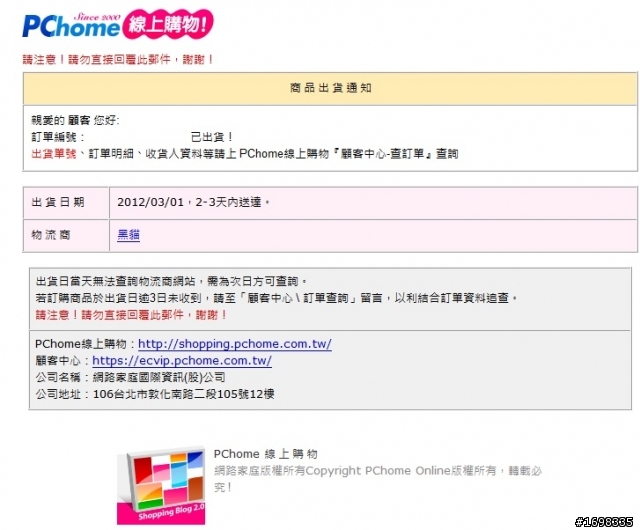
Task: Click the pink 線上購物 badge
Action: pyautogui.click(x=167, y=24)
